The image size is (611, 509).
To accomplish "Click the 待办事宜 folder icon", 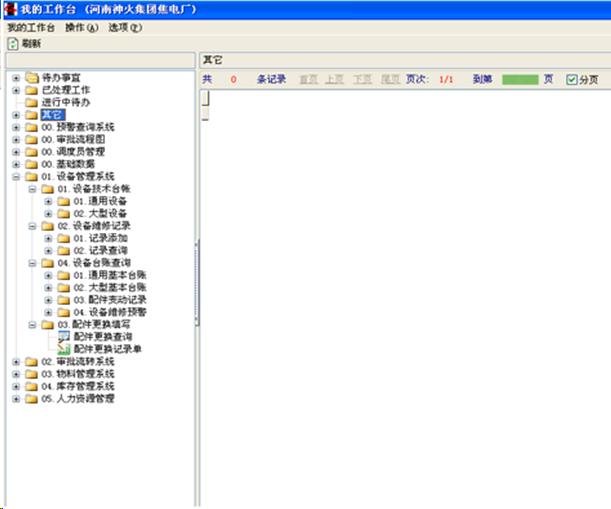I will pyautogui.click(x=31, y=78).
